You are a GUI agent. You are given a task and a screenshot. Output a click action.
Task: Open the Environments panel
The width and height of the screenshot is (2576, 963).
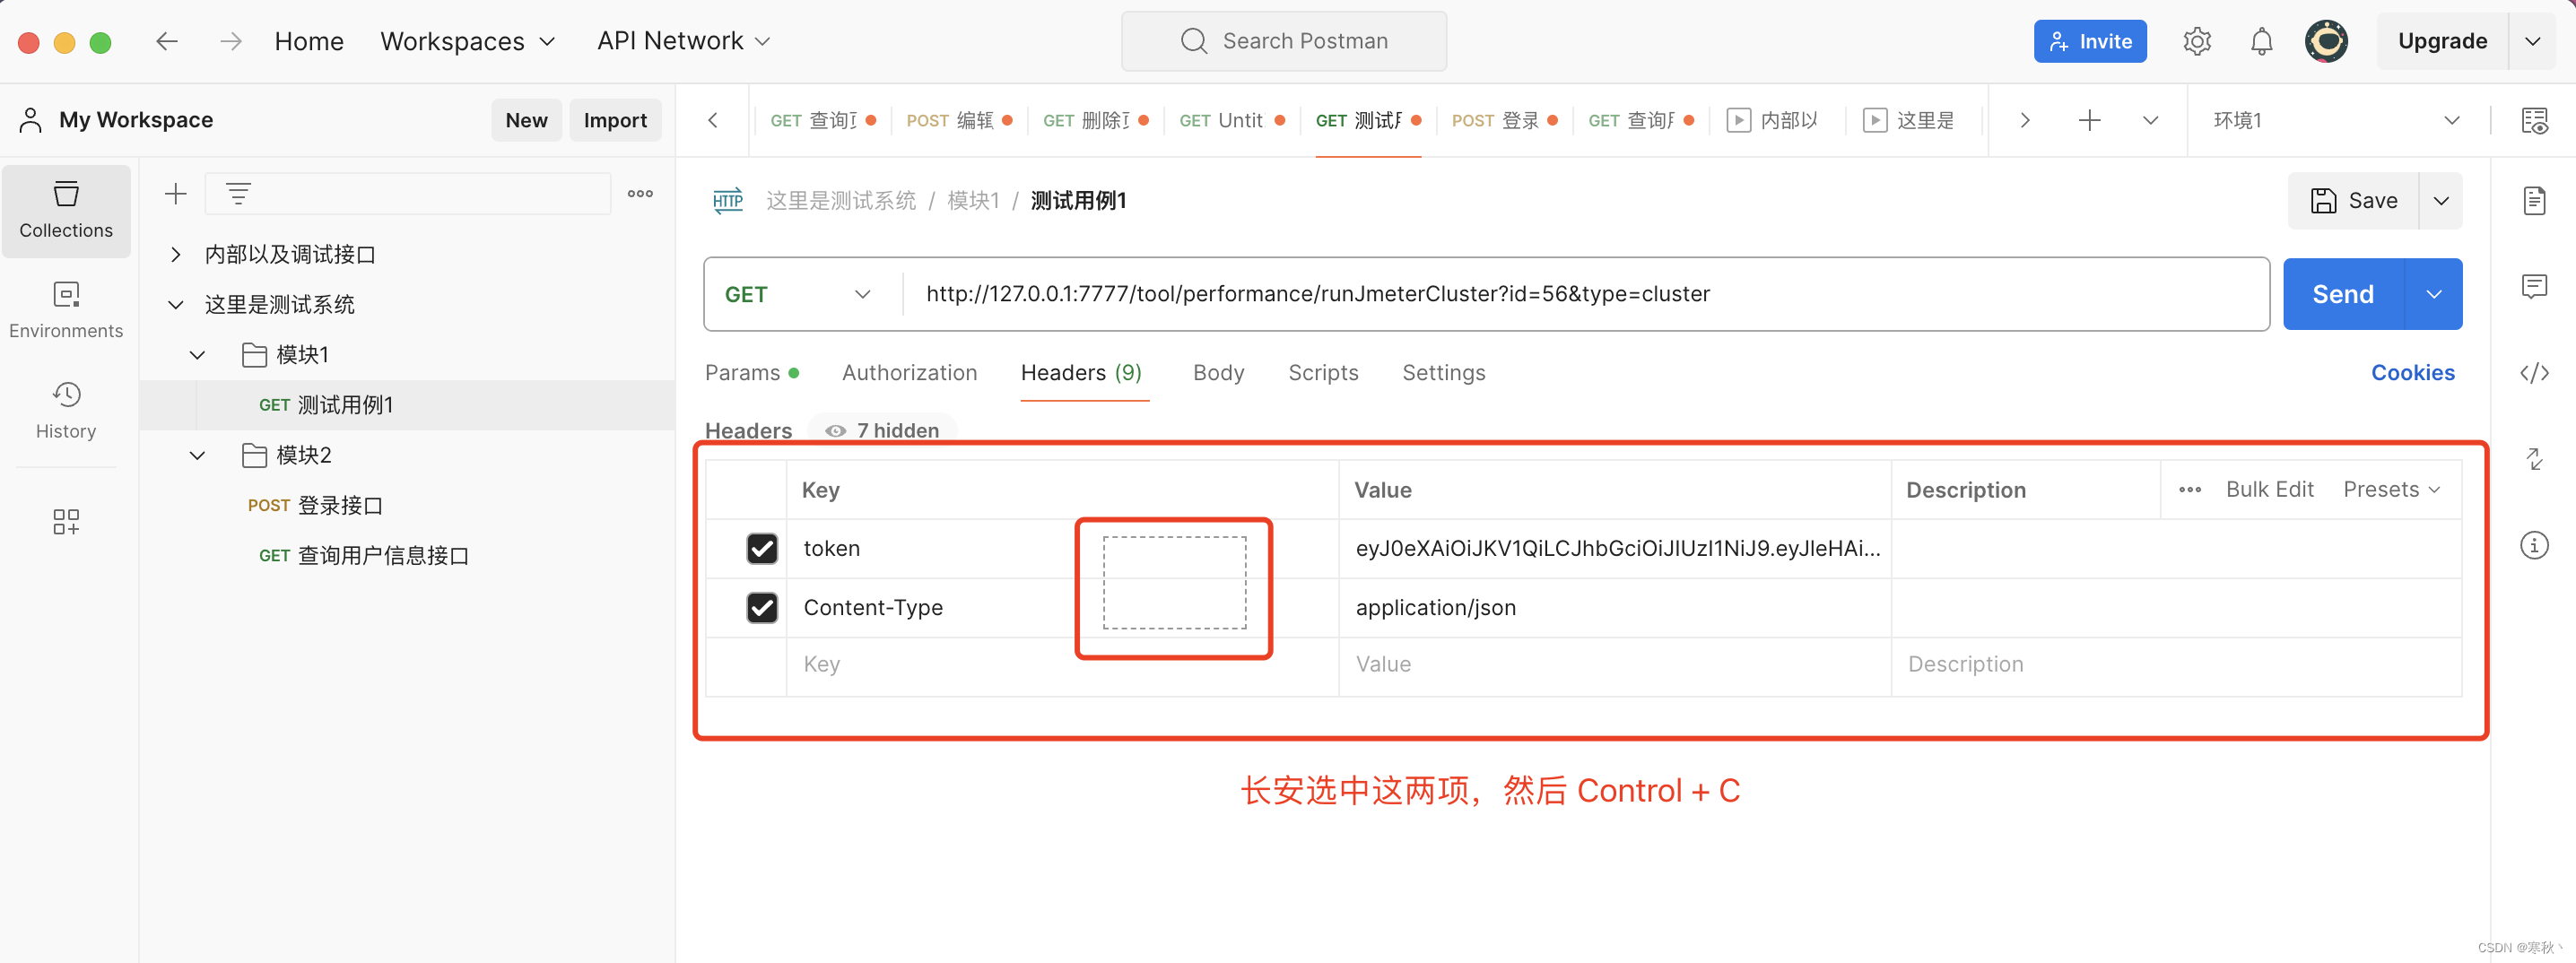pos(66,308)
